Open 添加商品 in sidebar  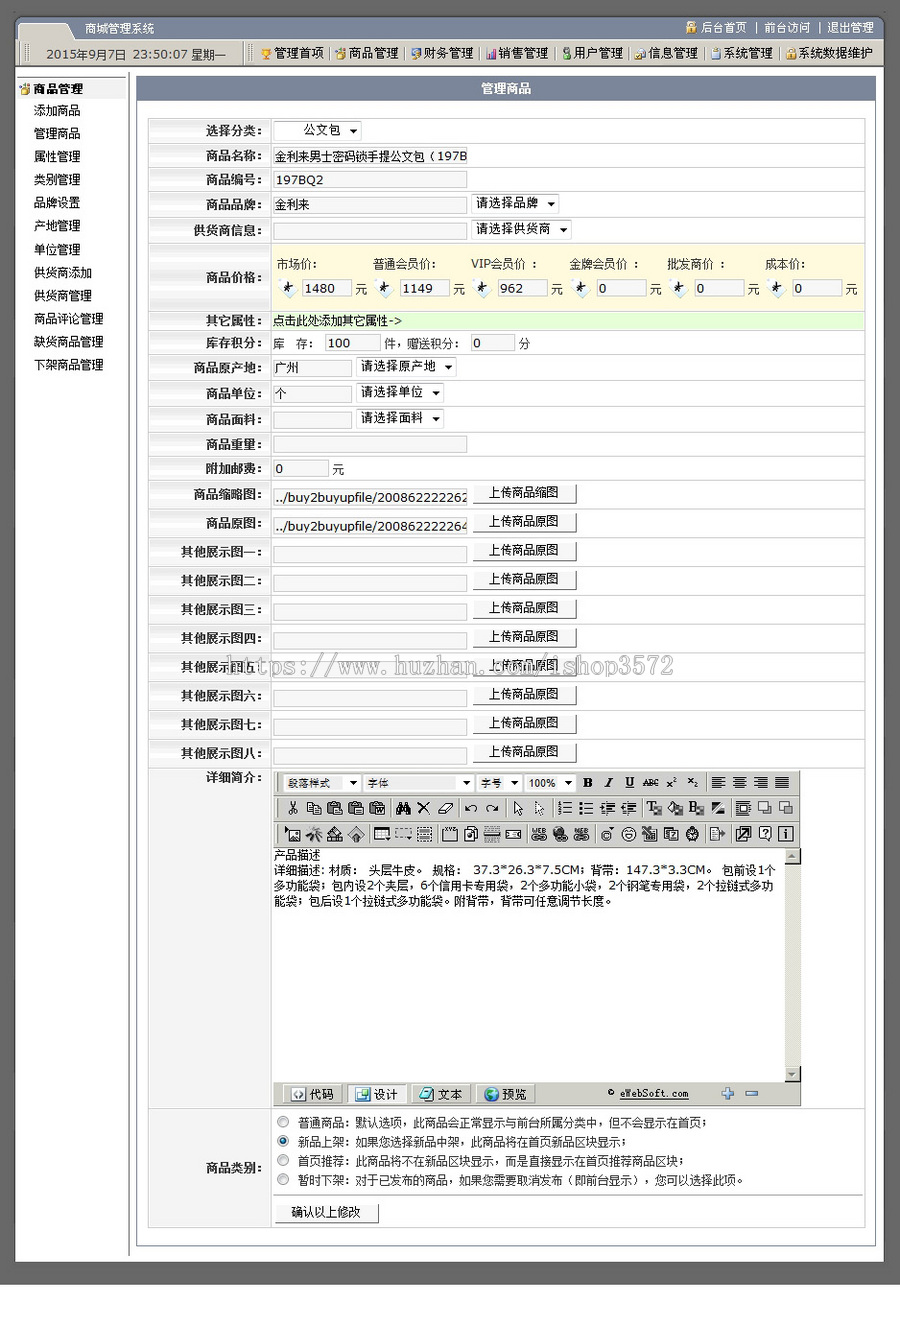[x=57, y=111]
